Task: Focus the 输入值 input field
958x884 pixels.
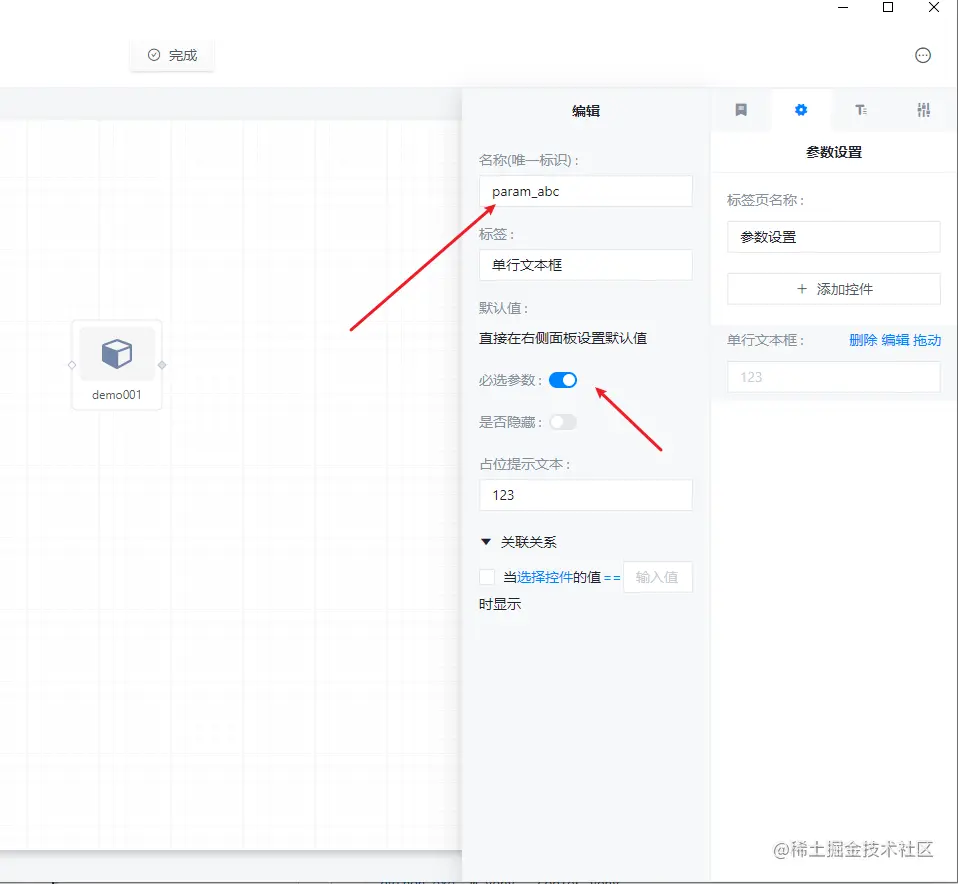Action: click(657, 577)
